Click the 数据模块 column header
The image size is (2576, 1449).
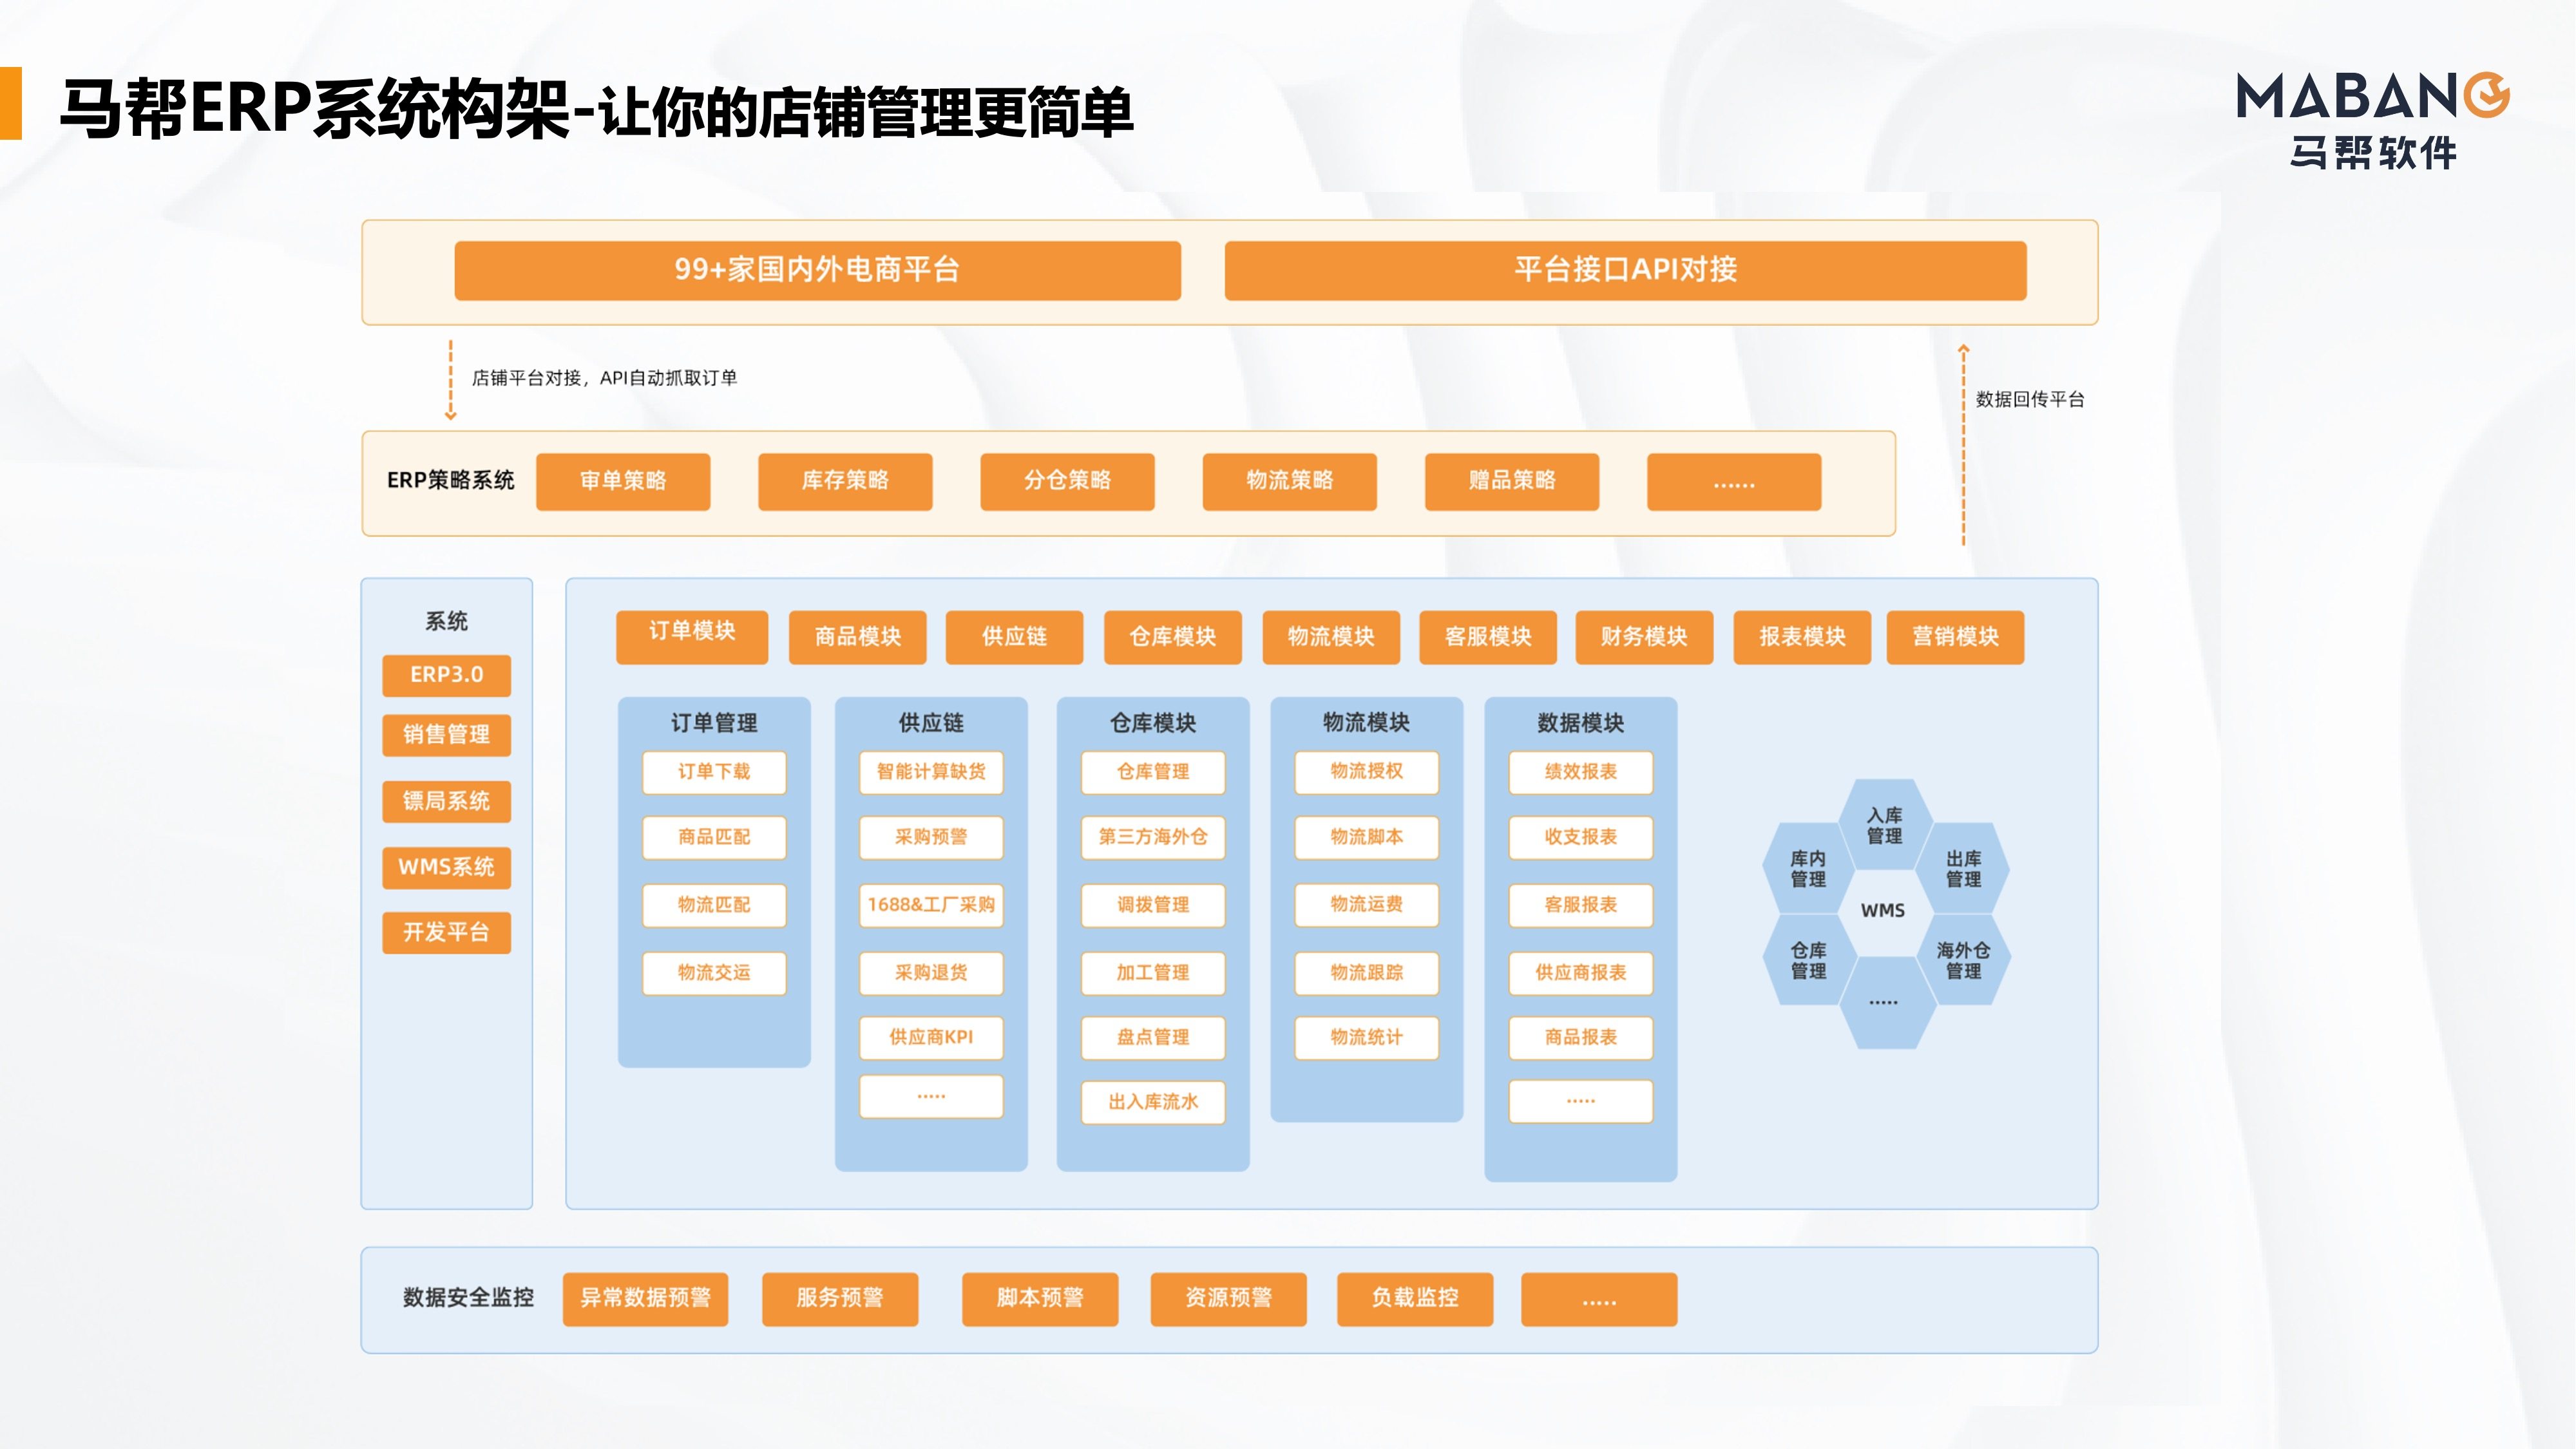[1581, 723]
